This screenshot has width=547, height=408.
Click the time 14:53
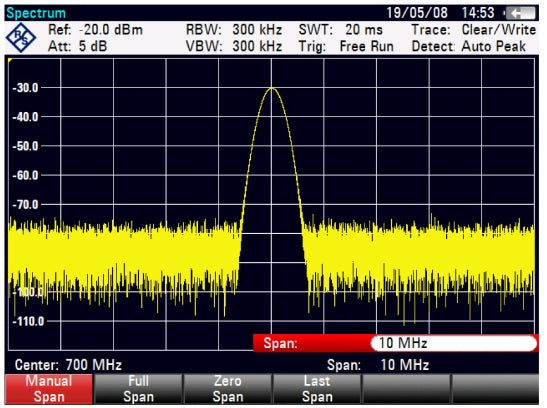(478, 13)
